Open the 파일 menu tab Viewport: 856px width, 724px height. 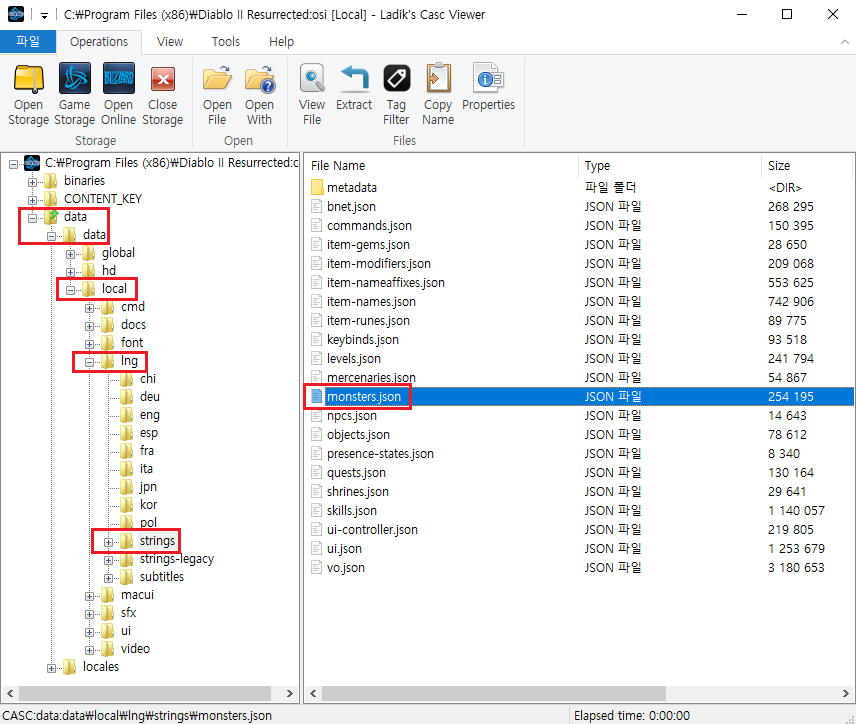[28, 41]
